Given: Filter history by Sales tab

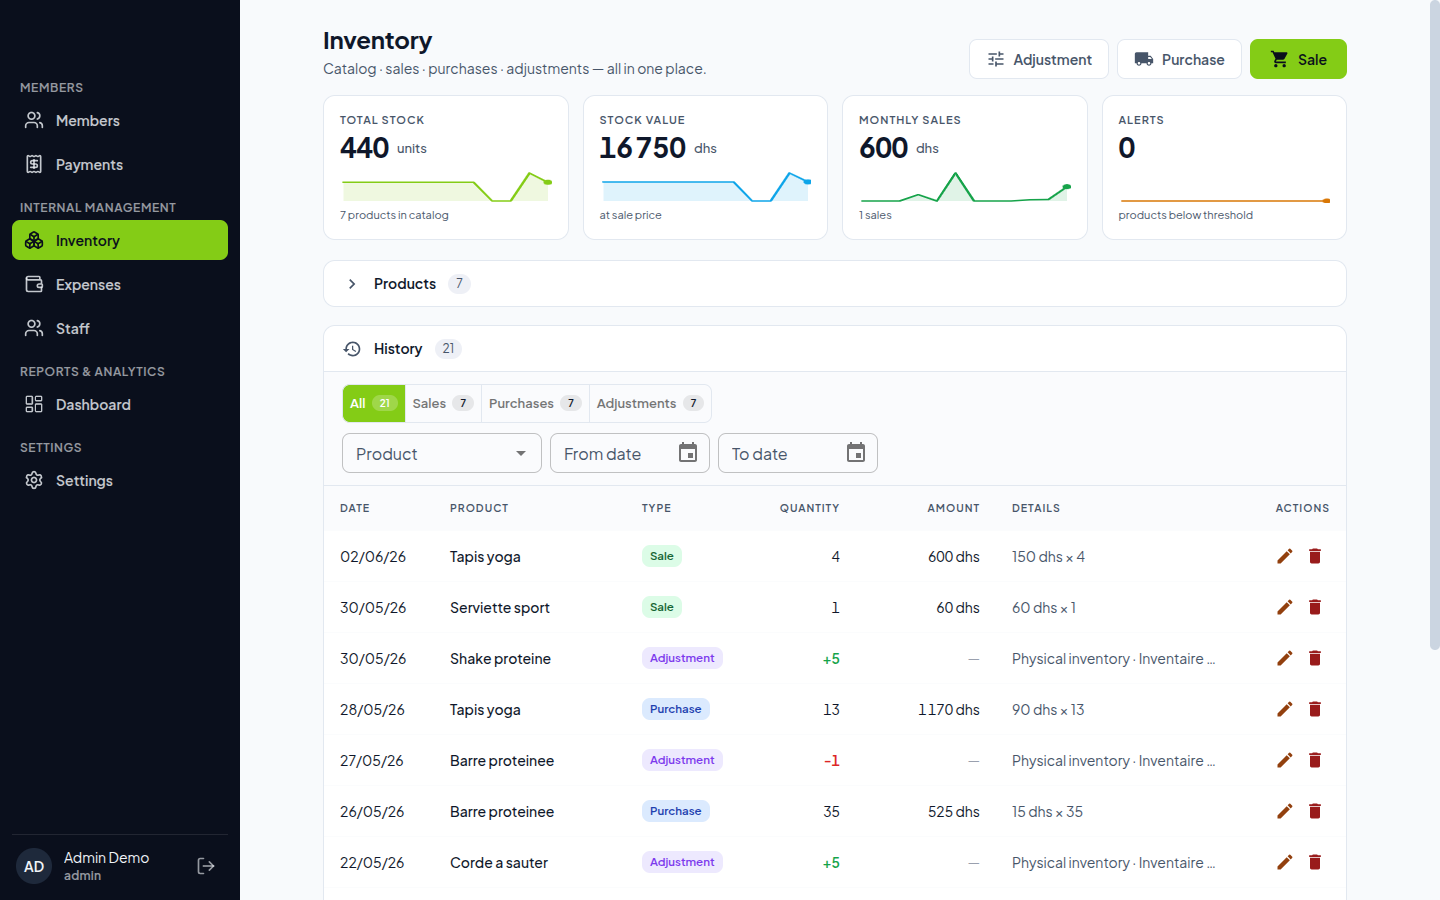Looking at the screenshot, I should [443, 403].
